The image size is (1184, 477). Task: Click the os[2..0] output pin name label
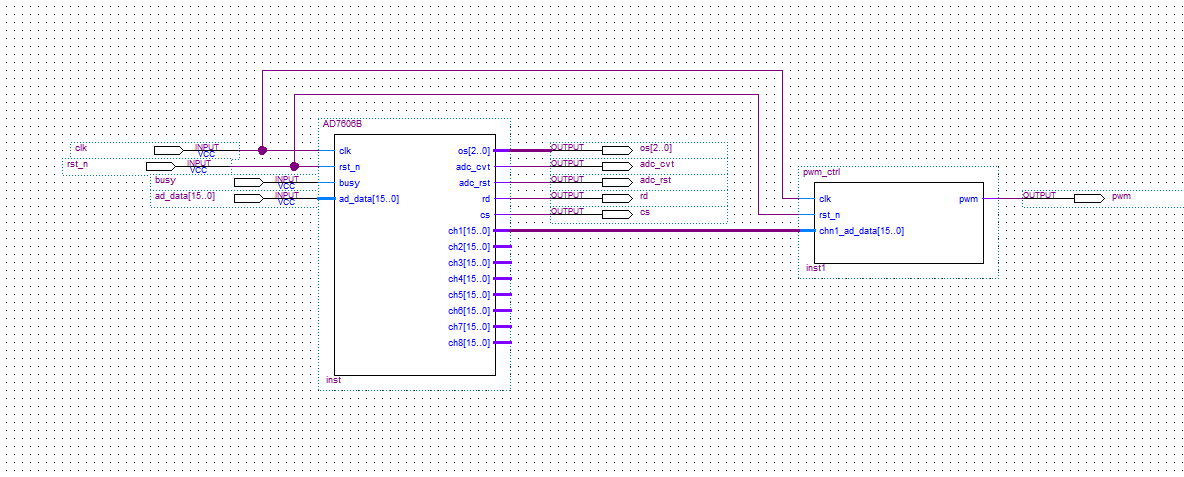click(655, 148)
